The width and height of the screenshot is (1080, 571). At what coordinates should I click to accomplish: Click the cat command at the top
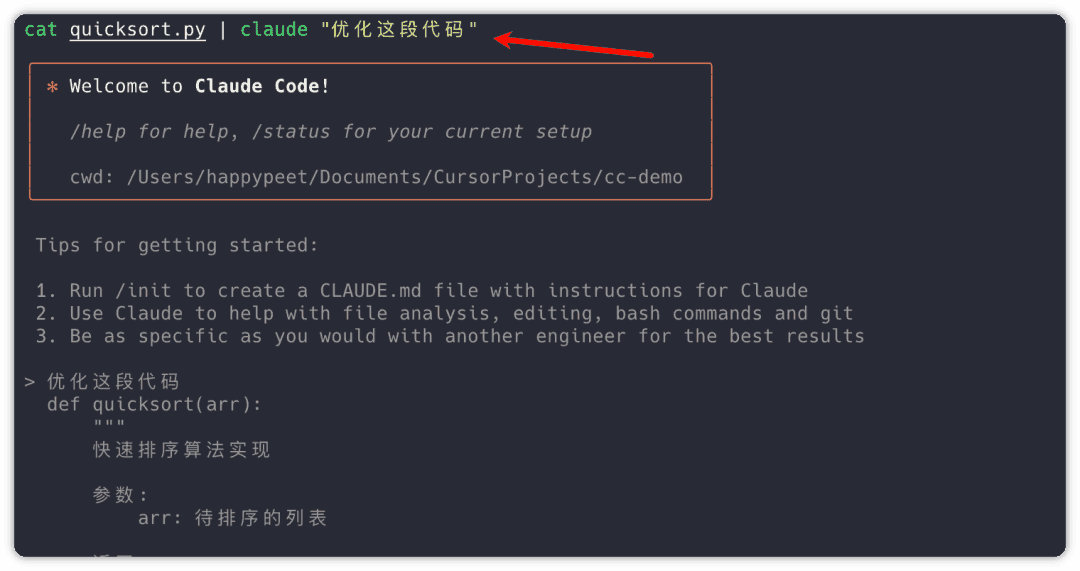41,30
